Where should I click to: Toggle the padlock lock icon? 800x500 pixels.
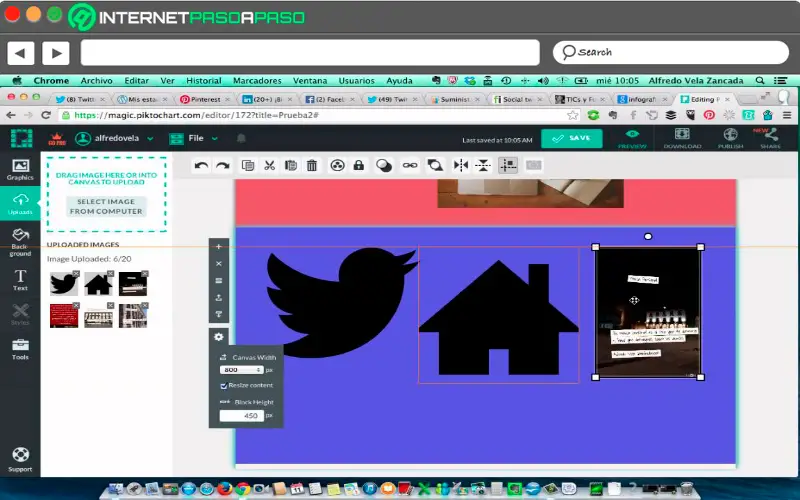pyautogui.click(x=359, y=165)
